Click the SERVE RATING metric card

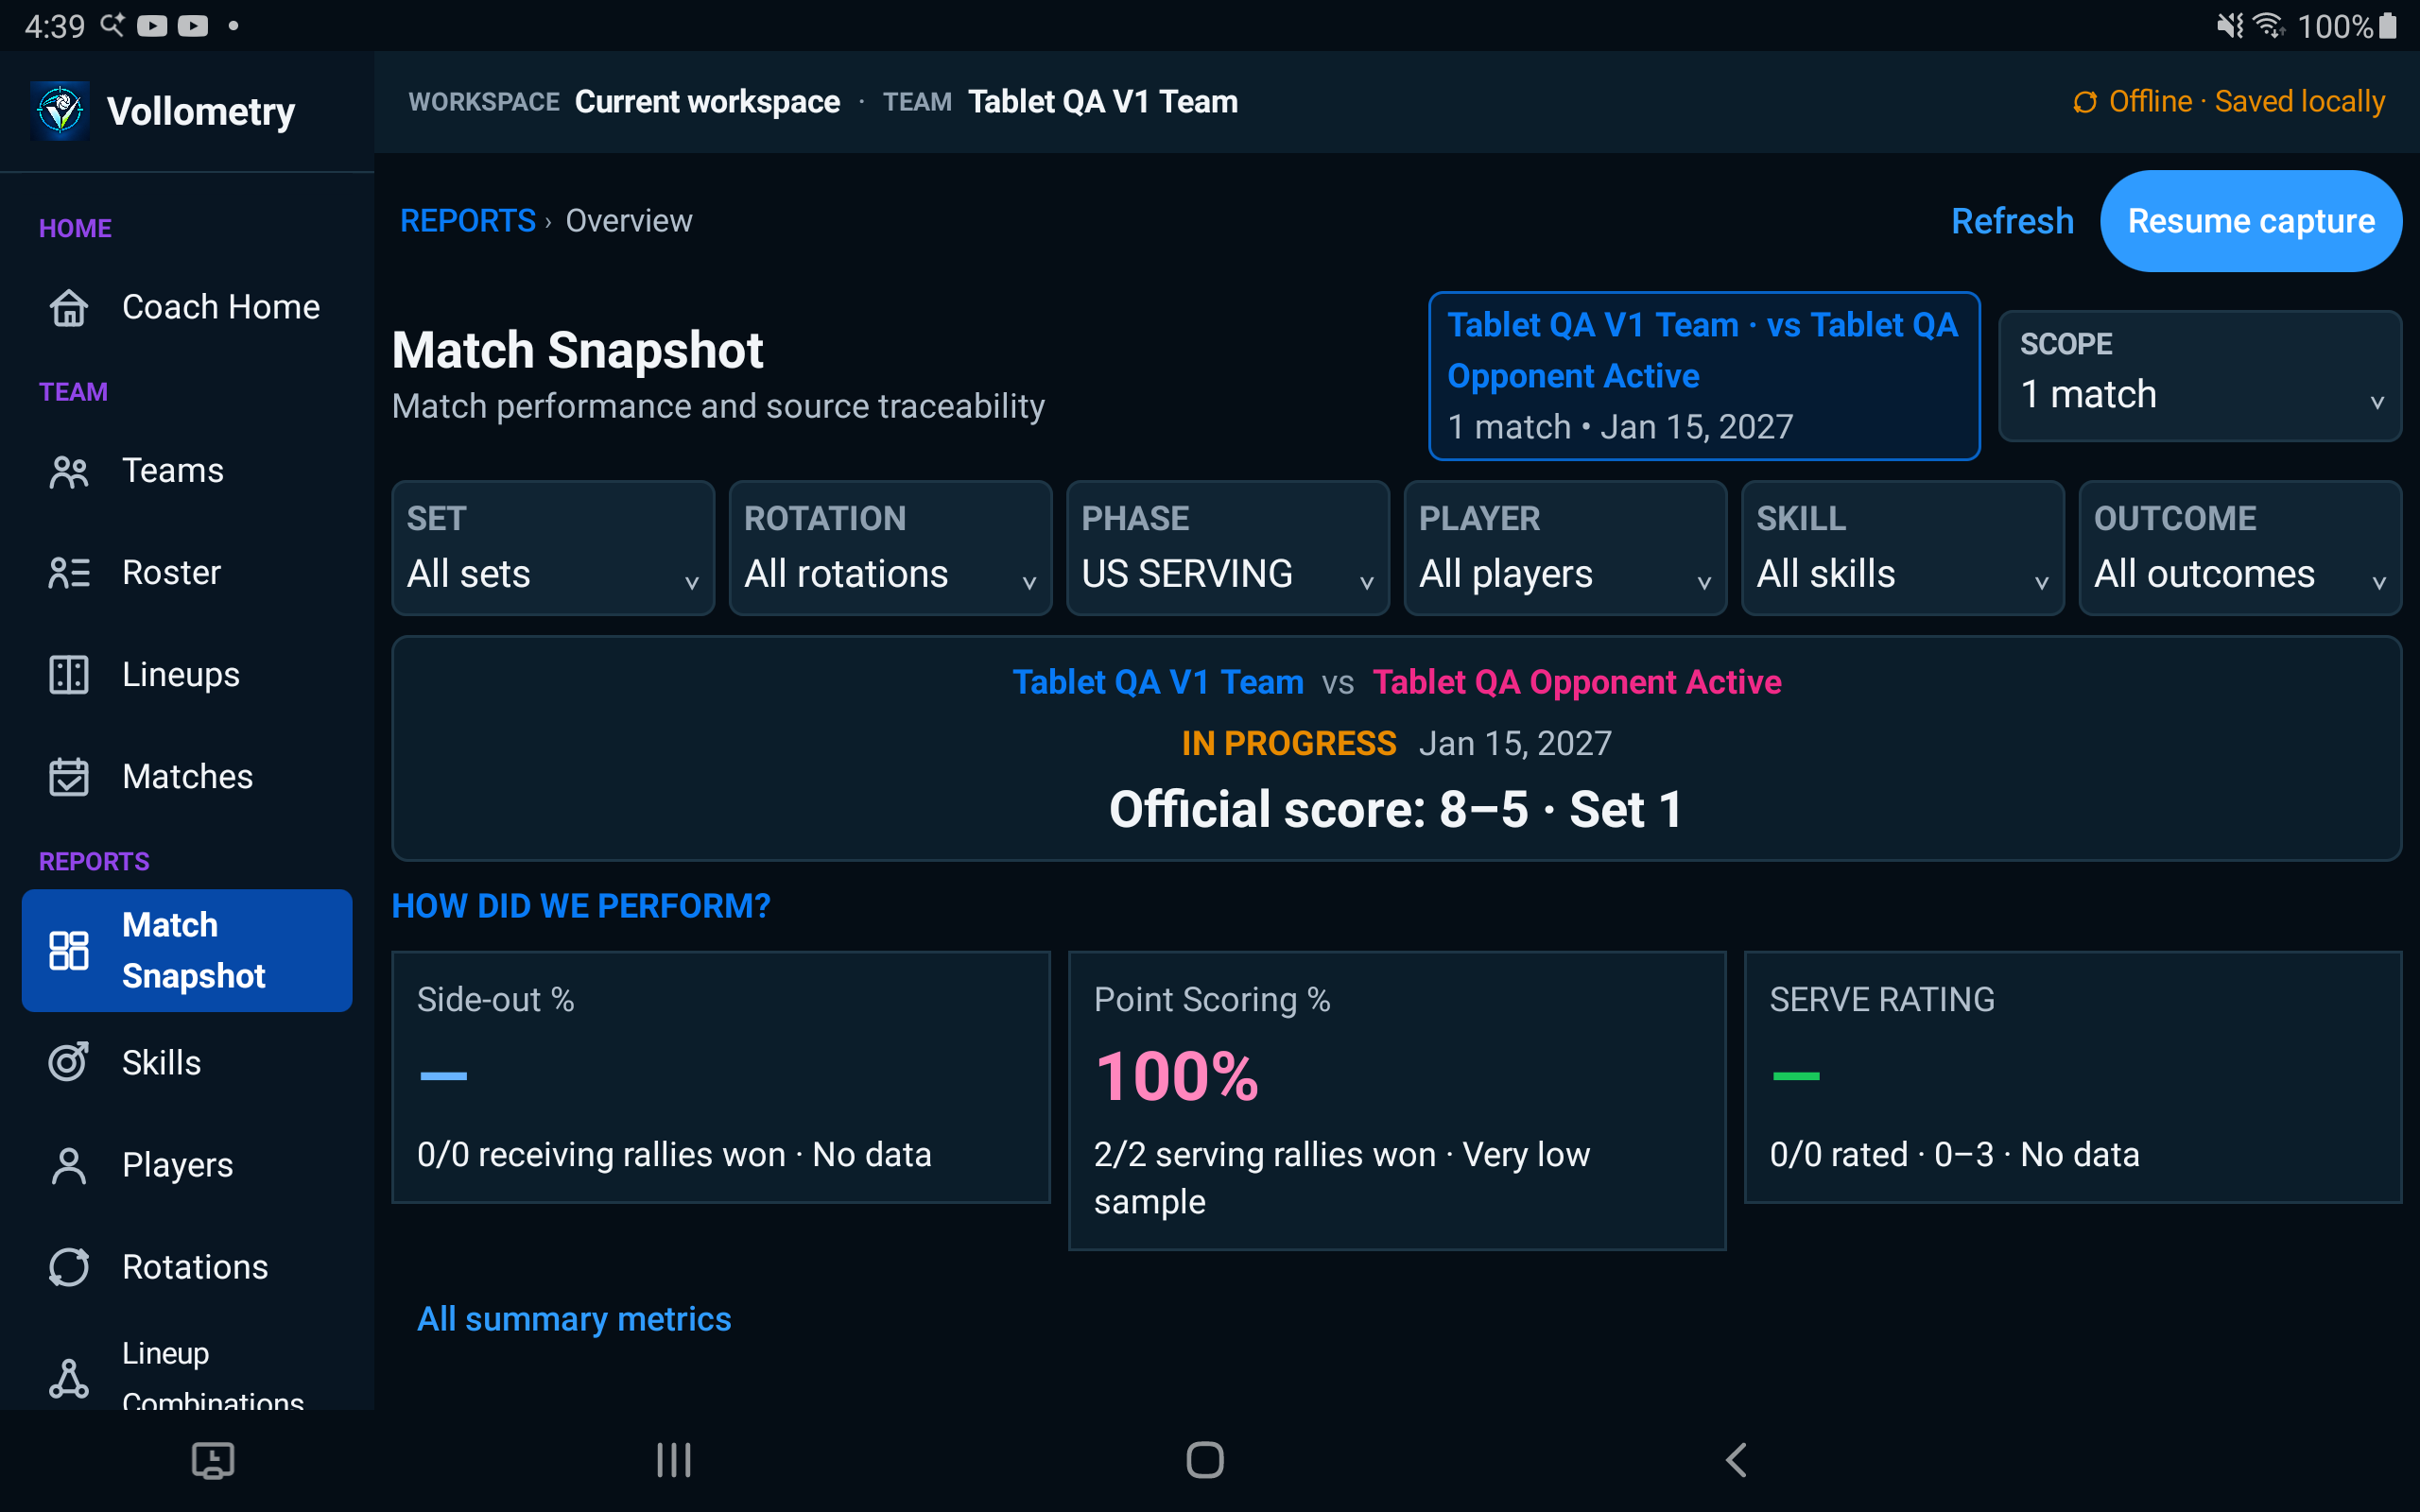(x=2073, y=1077)
